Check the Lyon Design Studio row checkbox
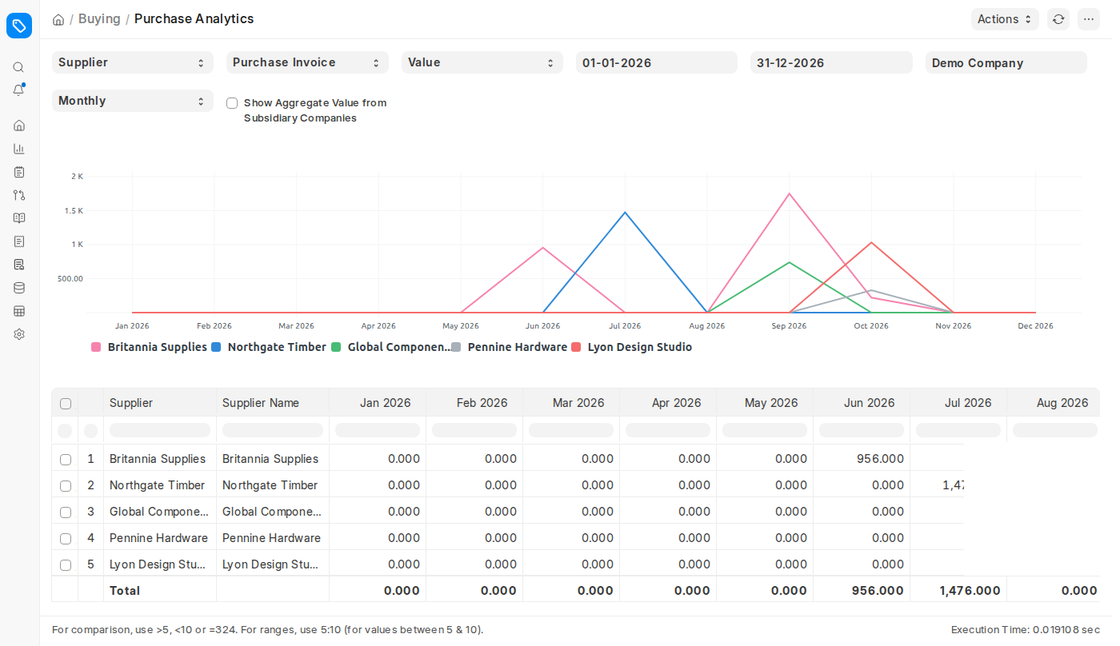Image resolution: width=1120 pixels, height=646 pixels. [66, 565]
